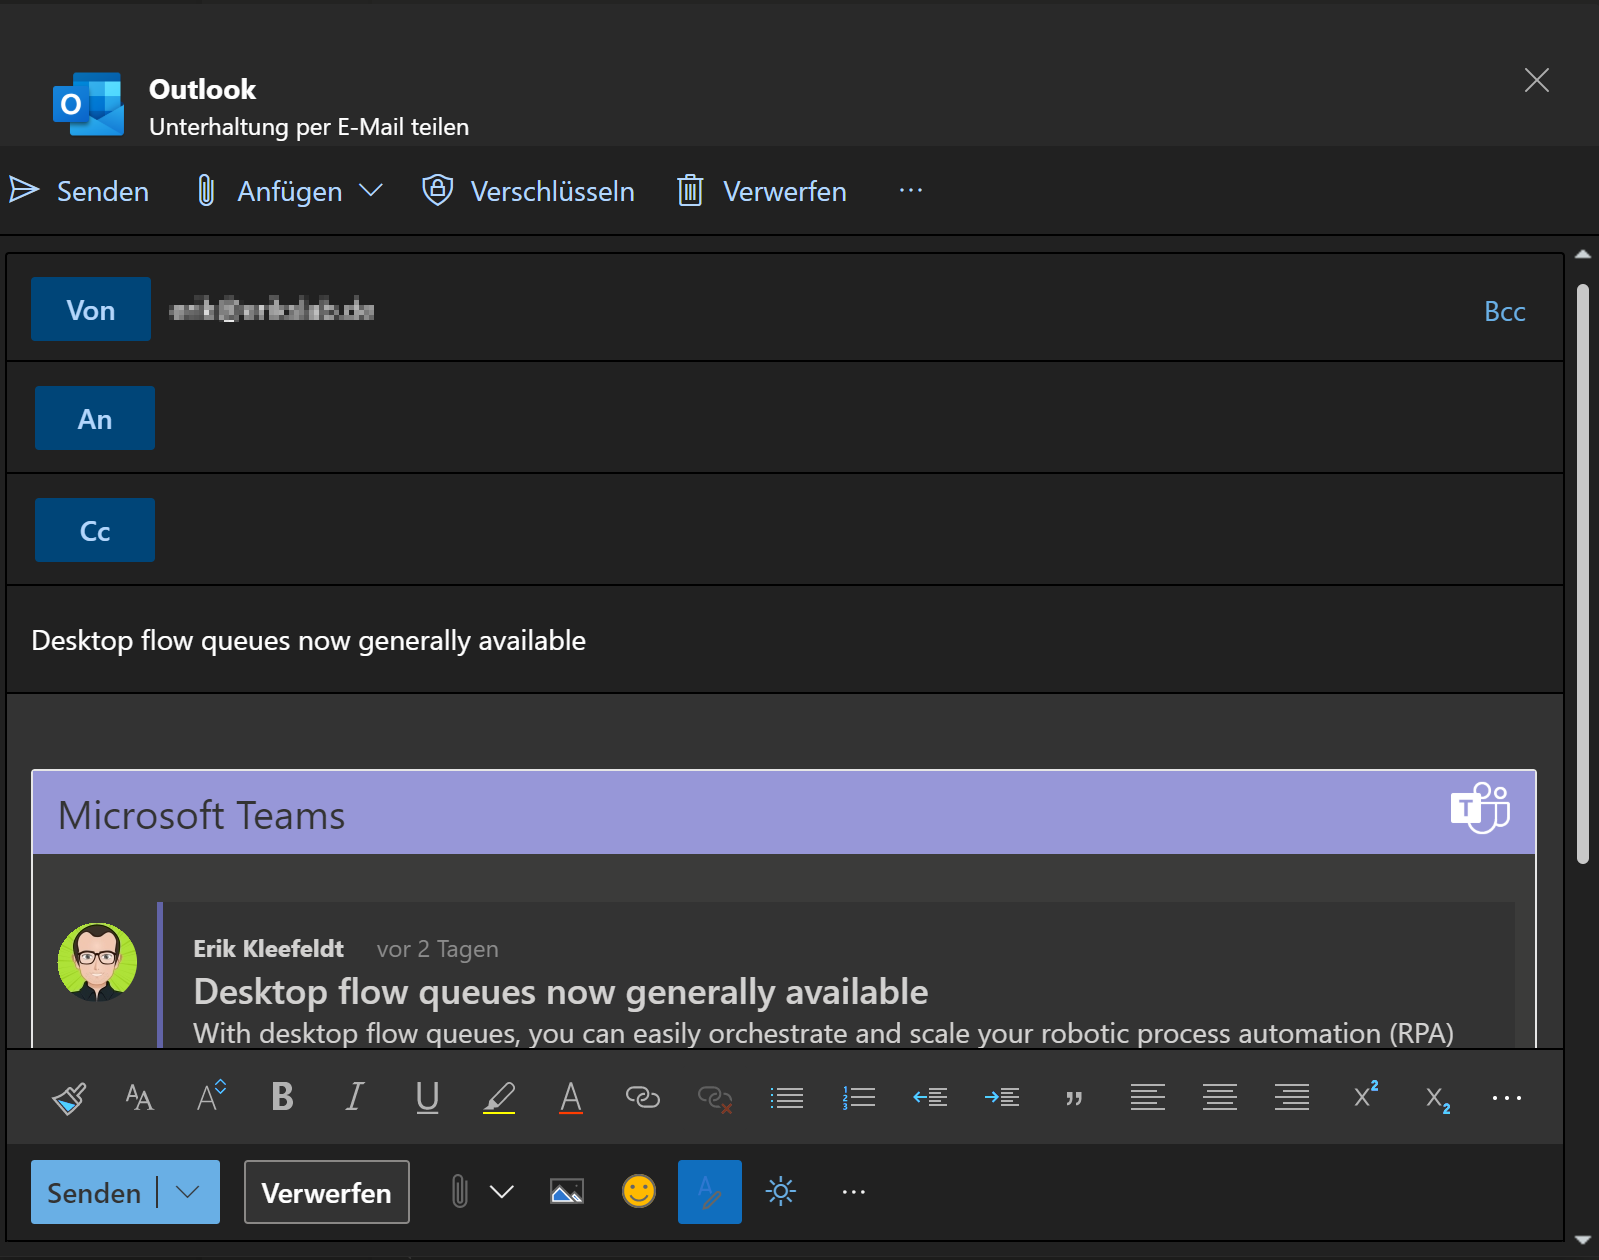Viewport: 1599px width, 1260px height.
Task: Click Verschlüsseln in the top toolbar
Action: tap(528, 191)
